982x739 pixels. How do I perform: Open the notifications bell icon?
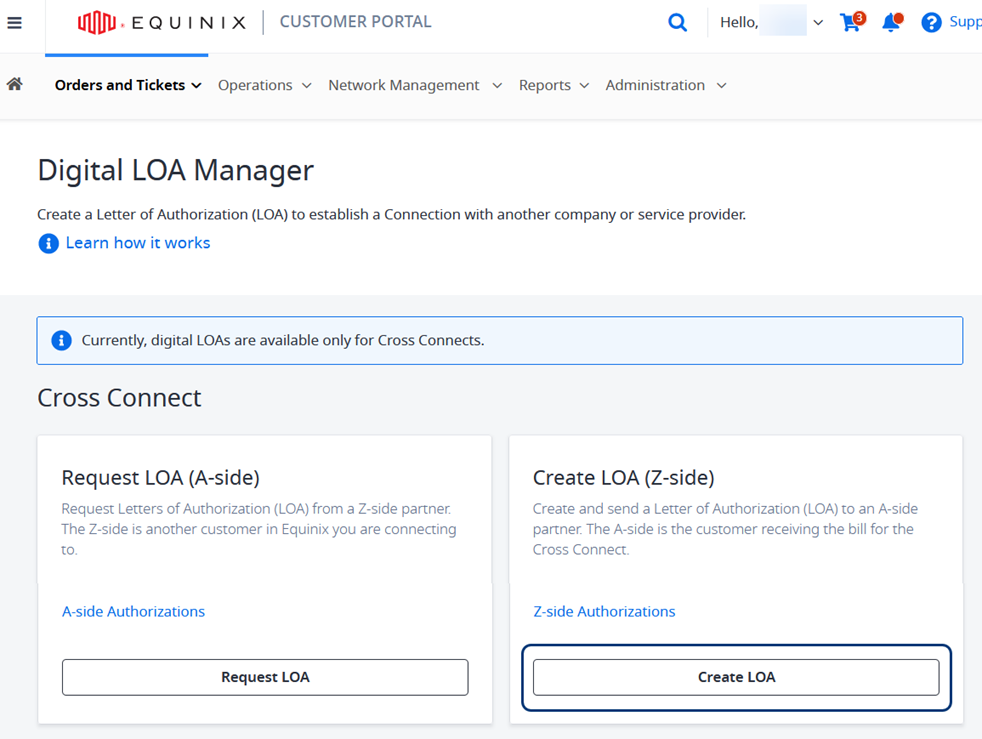892,22
